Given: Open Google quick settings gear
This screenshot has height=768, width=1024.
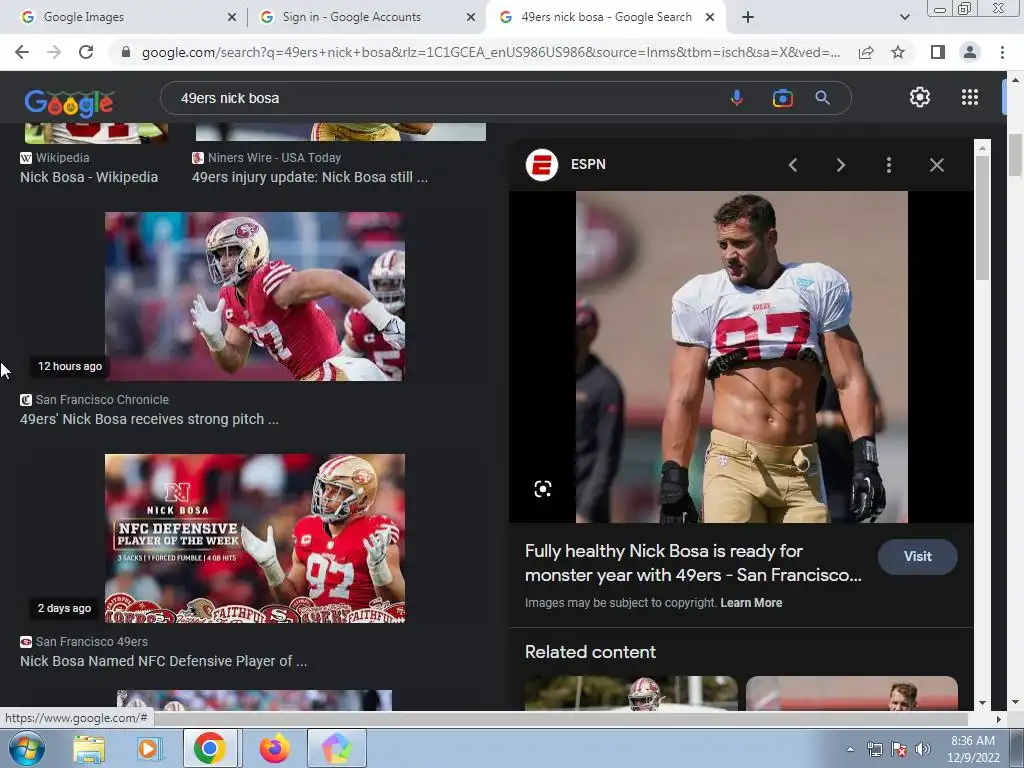Looking at the screenshot, I should [920, 97].
